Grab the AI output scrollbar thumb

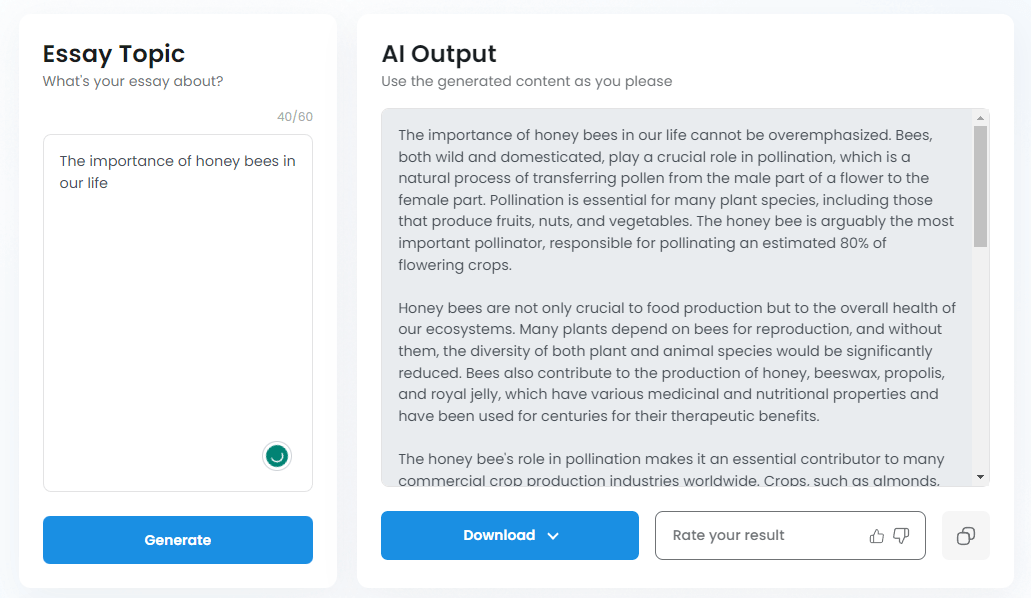pos(981,185)
